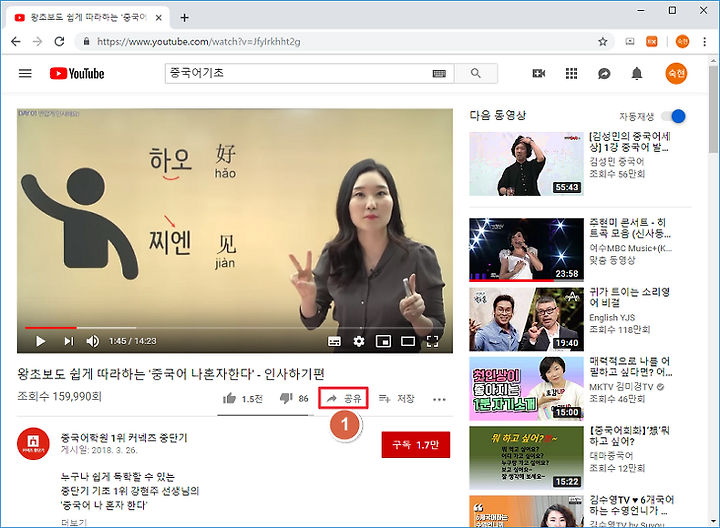Bookmark this page with the star
Screen dimensions: 720x528
(x=603, y=42)
